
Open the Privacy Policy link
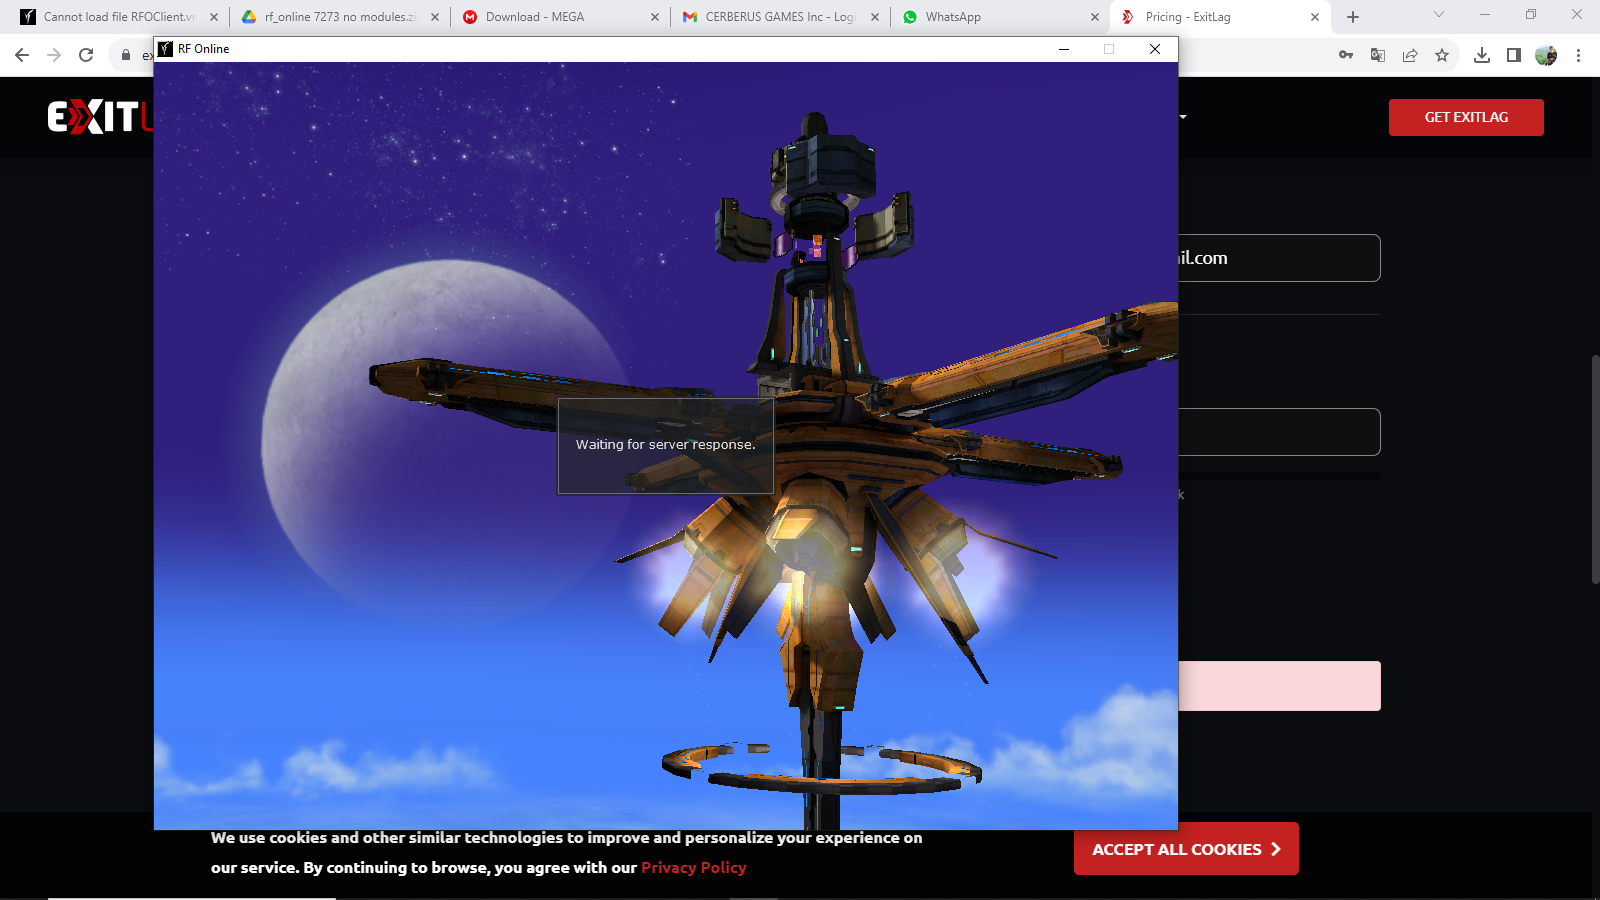point(694,868)
